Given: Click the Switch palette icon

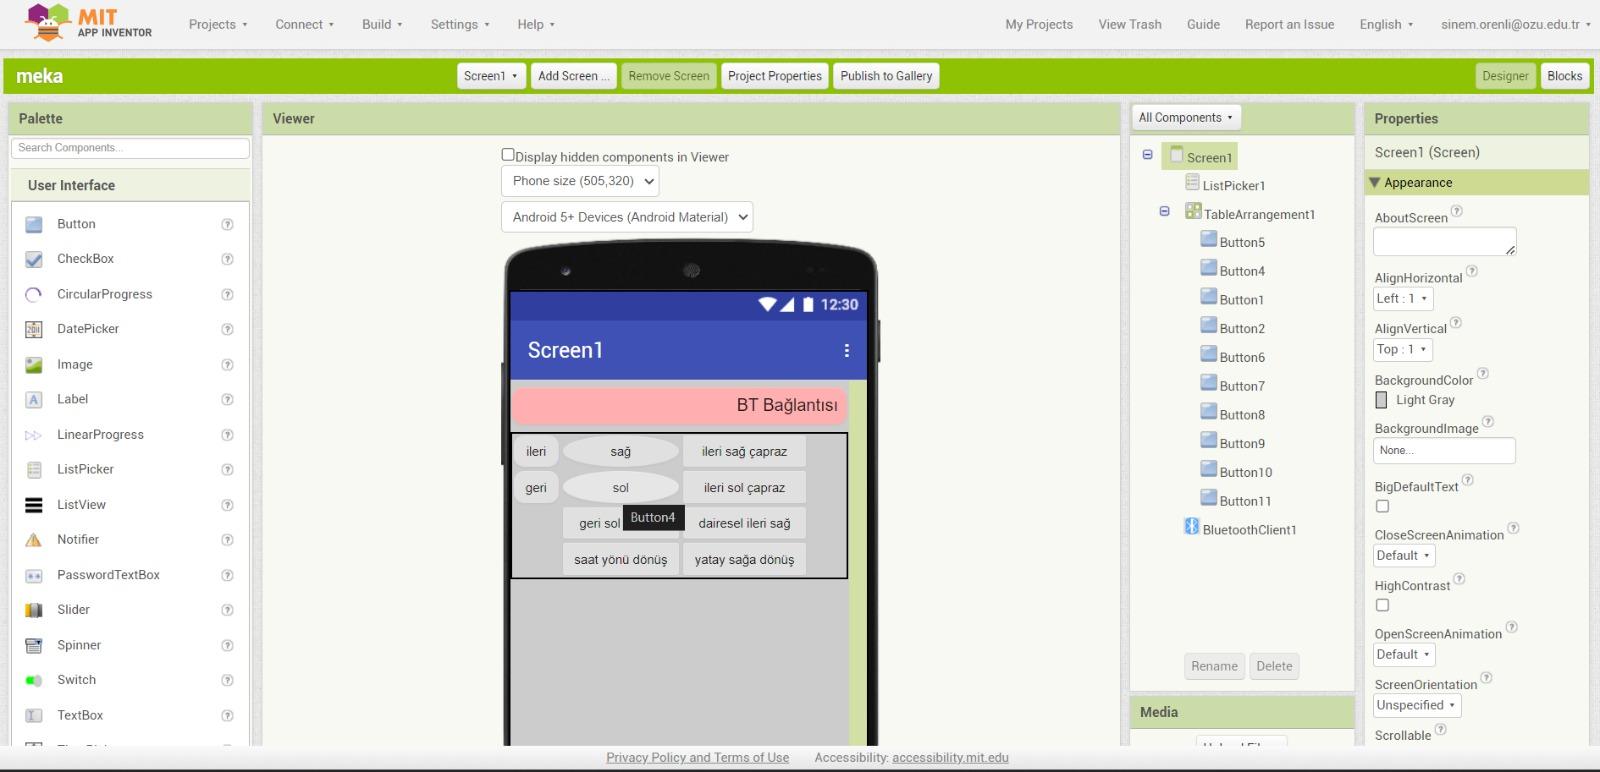Looking at the screenshot, I should click(x=34, y=680).
